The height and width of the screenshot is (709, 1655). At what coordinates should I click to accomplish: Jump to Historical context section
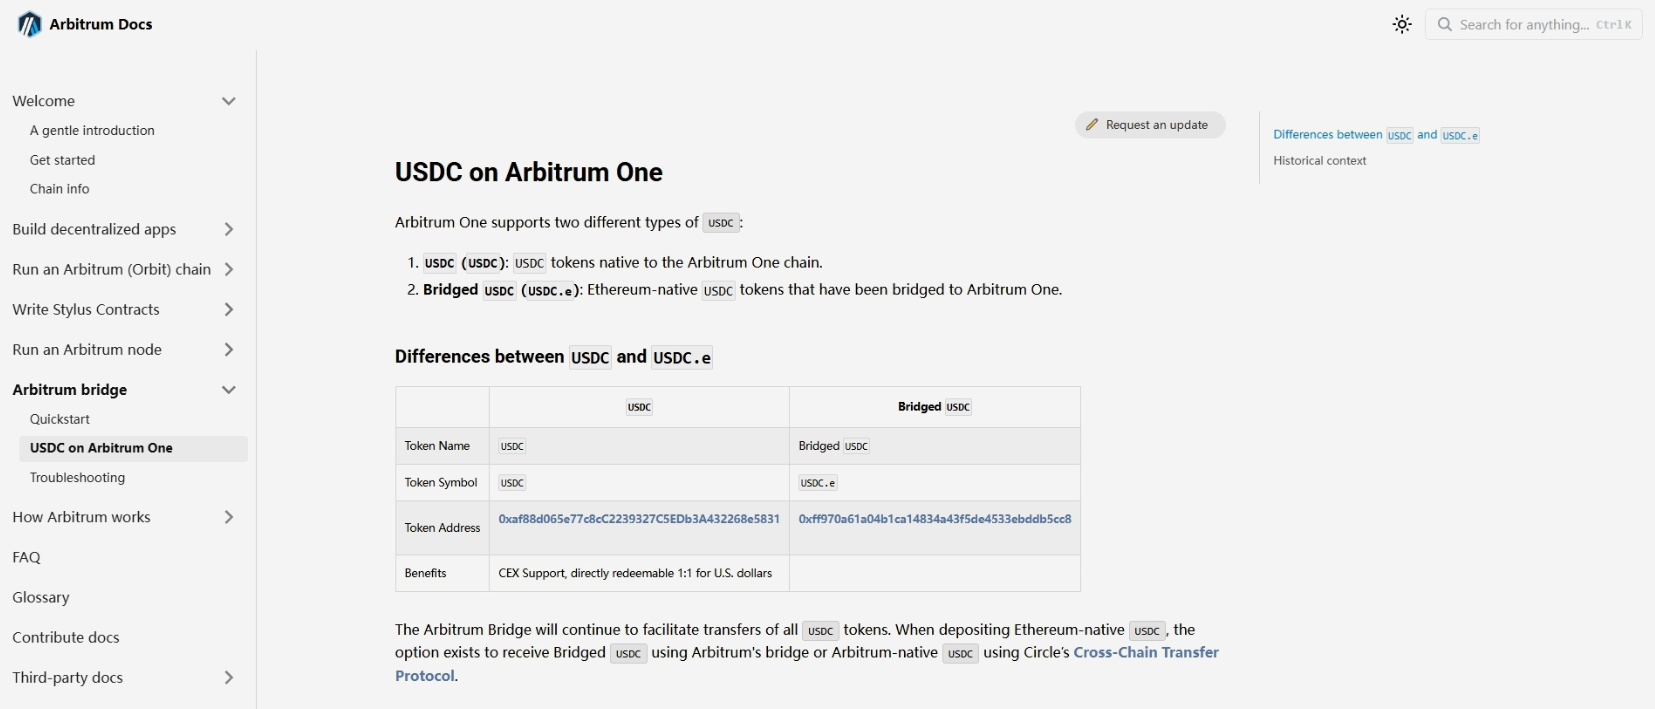1319,161
